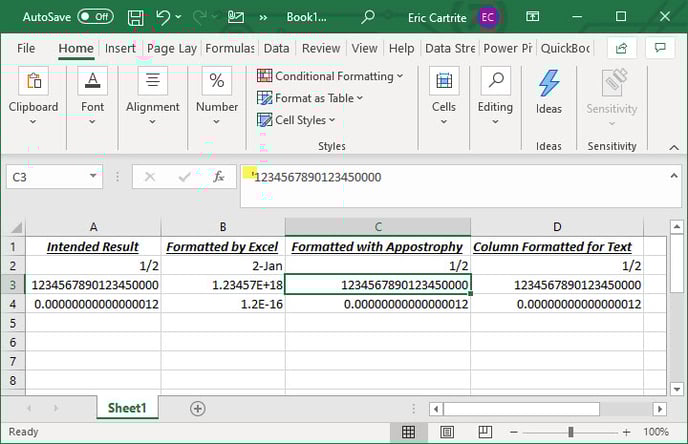688x444 pixels.
Task: Add a new sheet with plus icon
Action: tap(197, 408)
